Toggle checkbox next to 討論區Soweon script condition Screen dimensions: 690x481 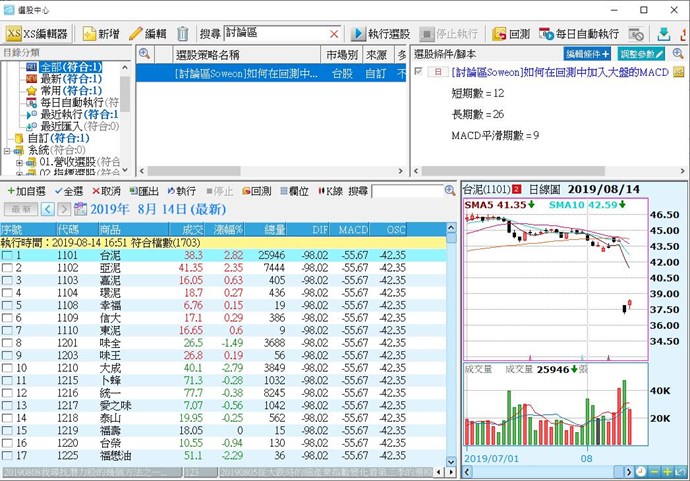418,73
